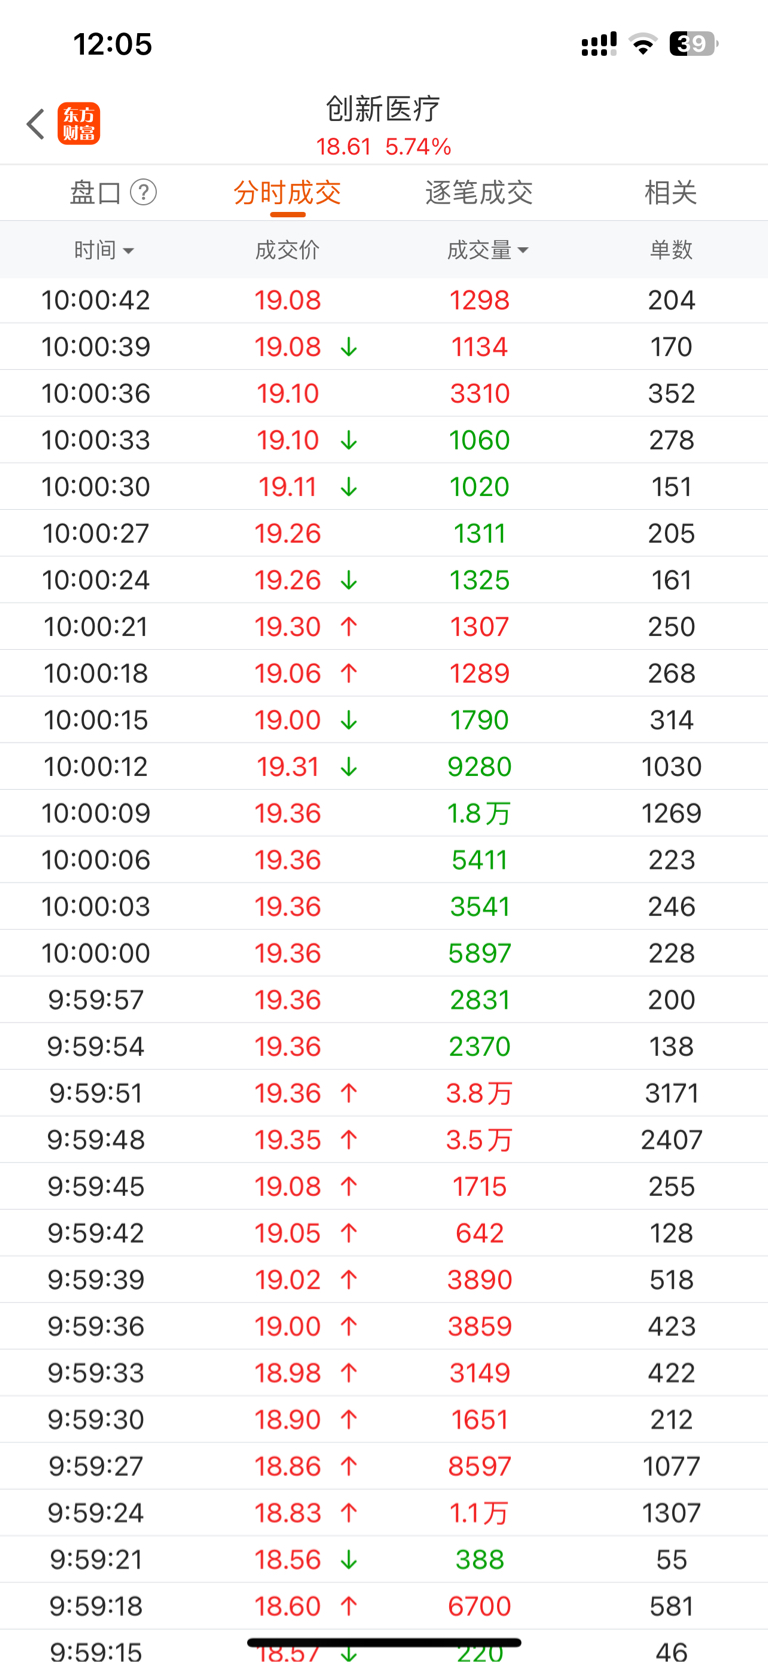Select the 成交价 column header
The image size is (768, 1662).
click(287, 250)
